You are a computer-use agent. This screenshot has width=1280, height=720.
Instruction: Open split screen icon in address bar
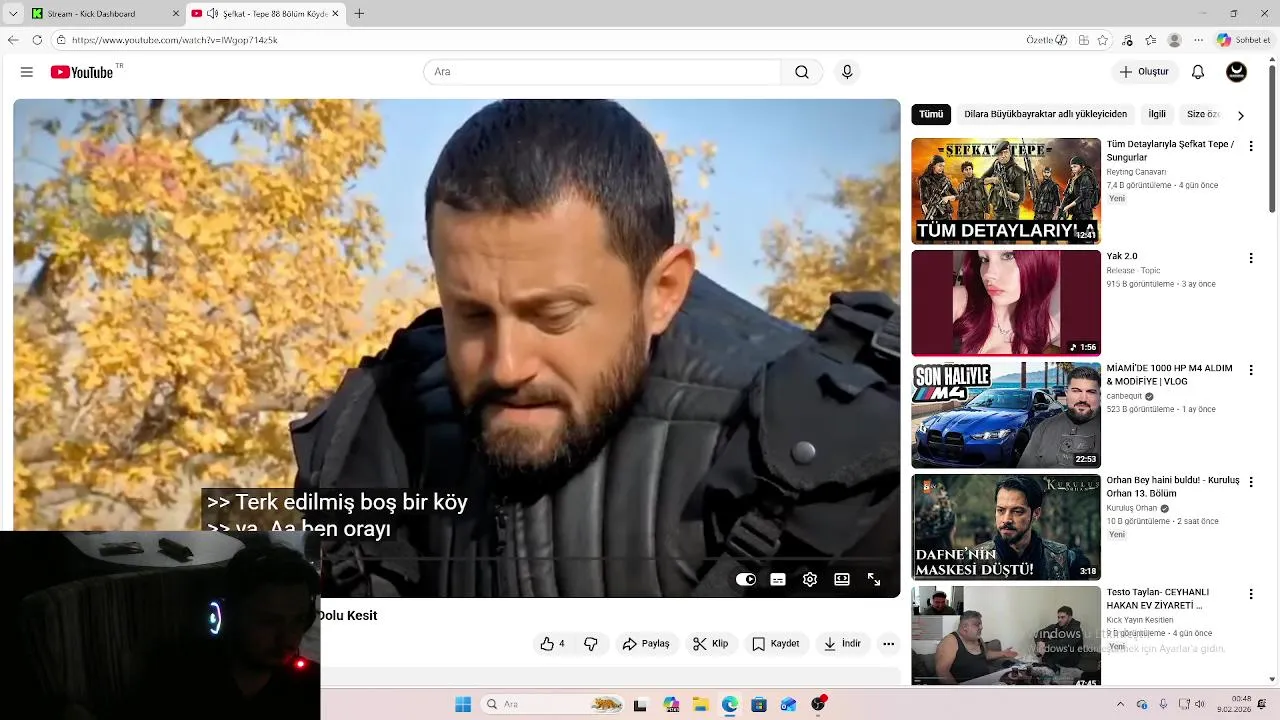pos(1084,40)
